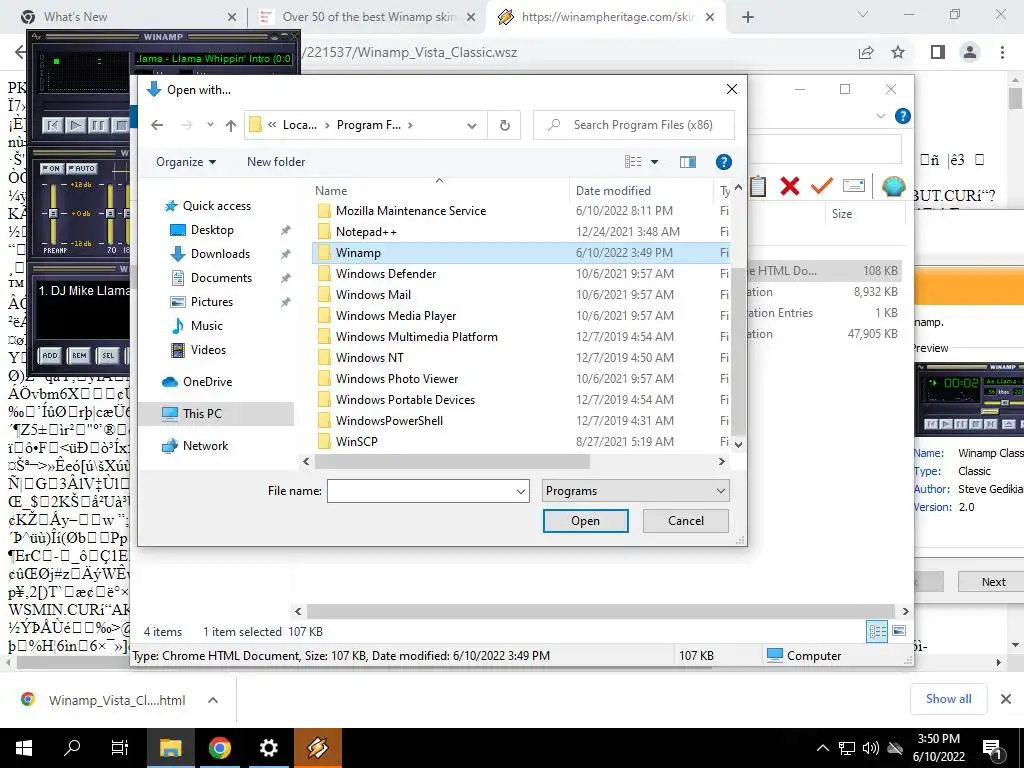Open the Programs file type dropdown

635,491
